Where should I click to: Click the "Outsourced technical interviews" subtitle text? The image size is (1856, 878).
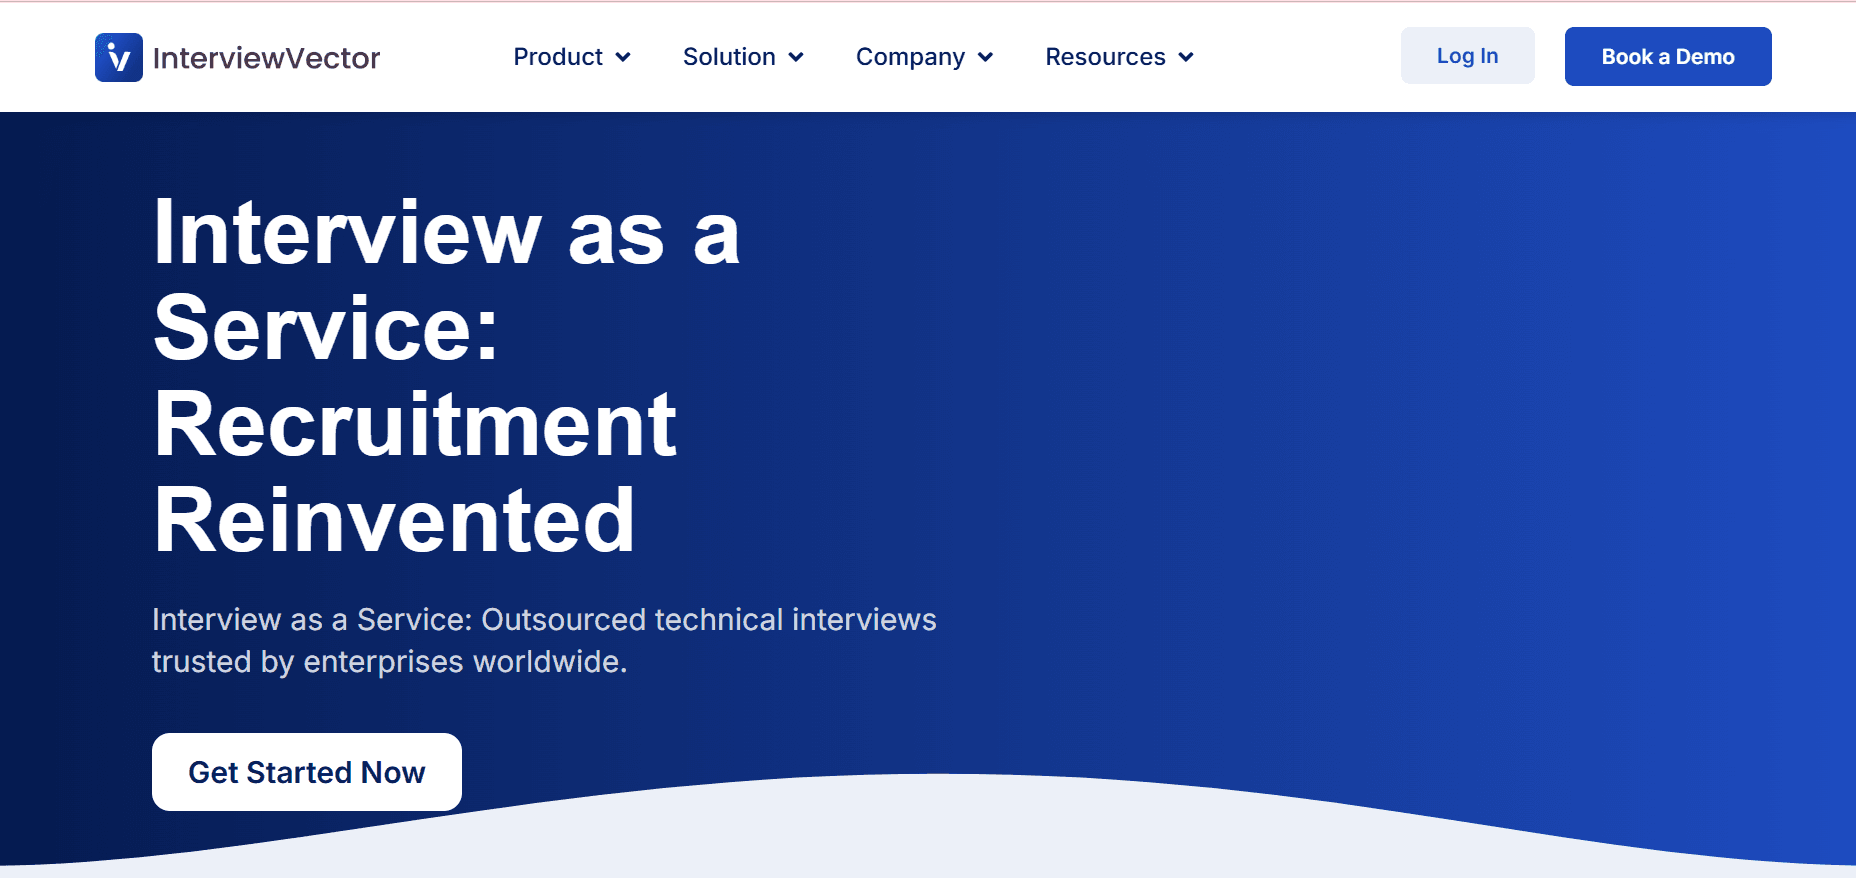point(708,620)
